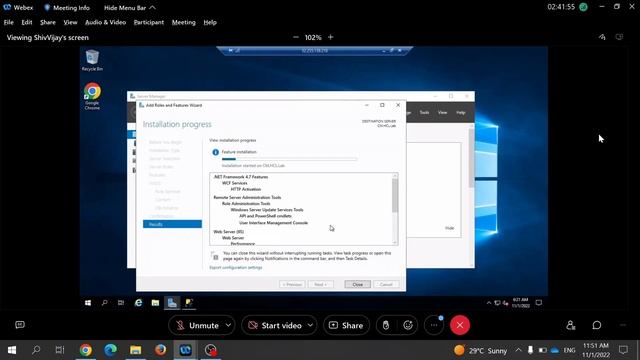Zoom in the shared screen with plus

[331, 37]
